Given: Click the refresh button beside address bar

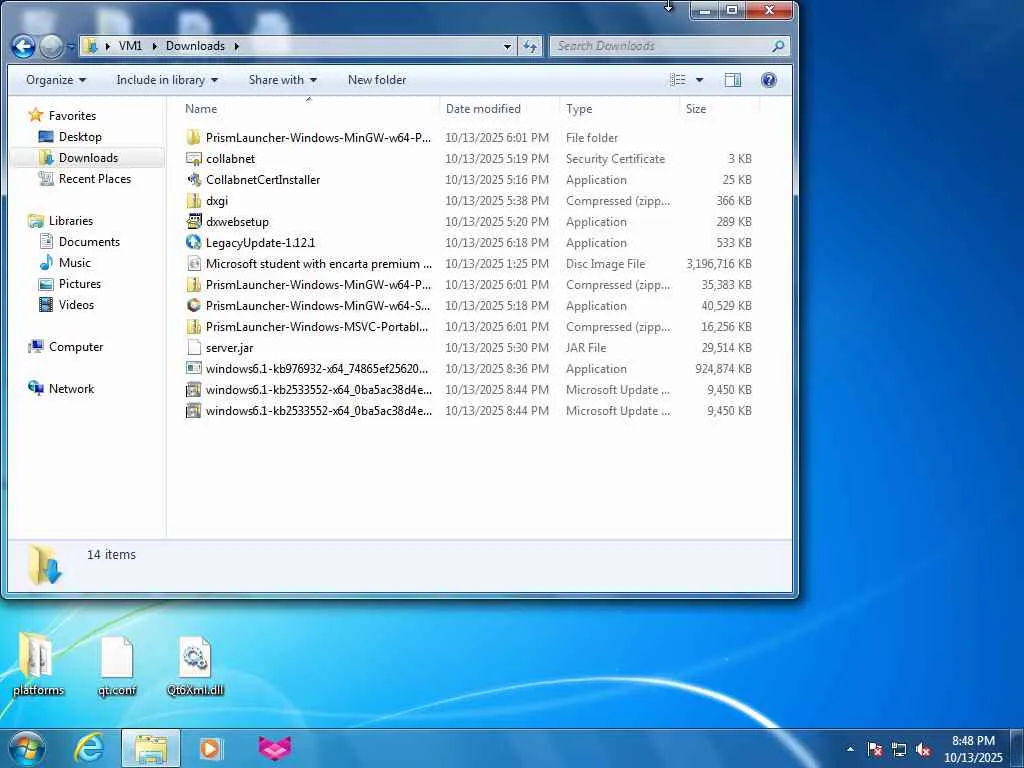Looking at the screenshot, I should (x=530, y=46).
